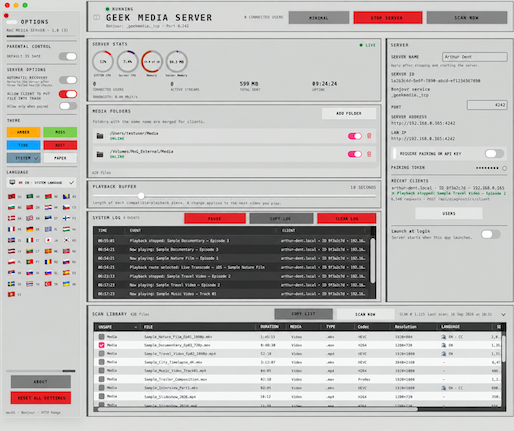Viewport: 514px width, 431px height.
Task: Select the Hungarian (HU) flag language
Action: point(66,229)
